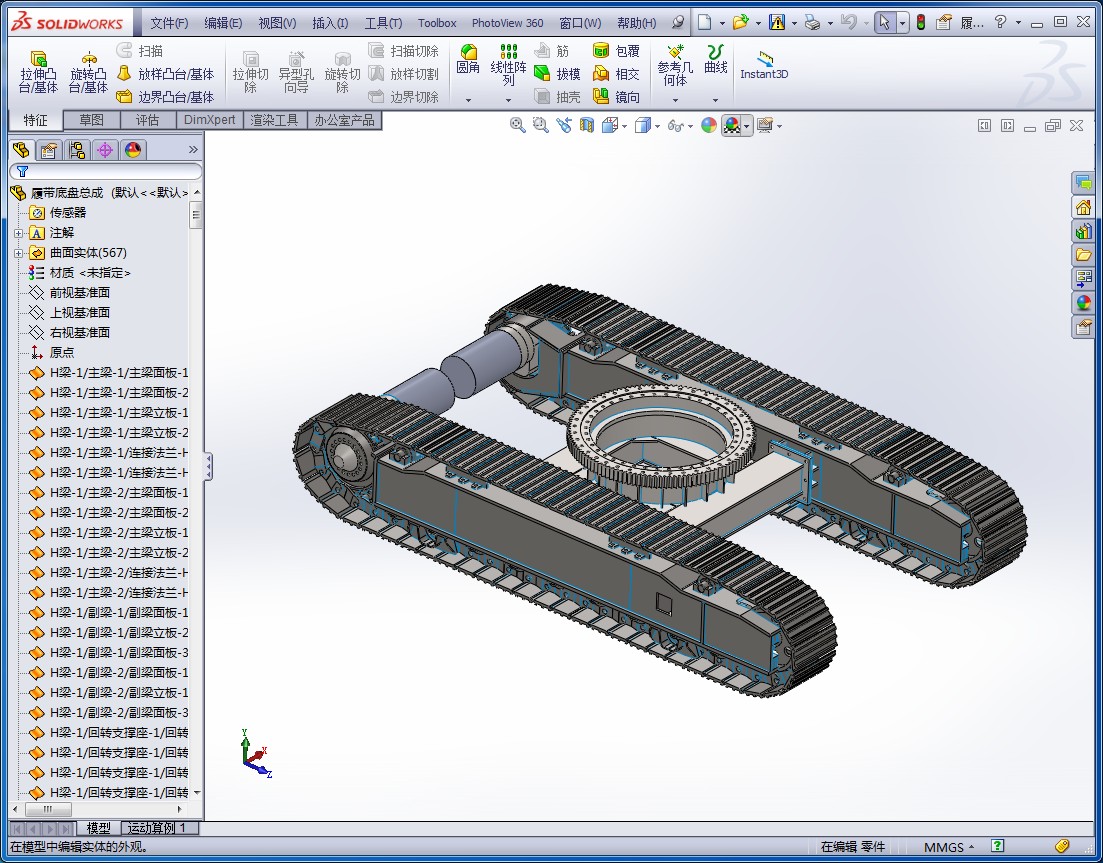Expand the 注解 (Annotations) tree node
This screenshot has width=1103, height=863.
coord(18,232)
